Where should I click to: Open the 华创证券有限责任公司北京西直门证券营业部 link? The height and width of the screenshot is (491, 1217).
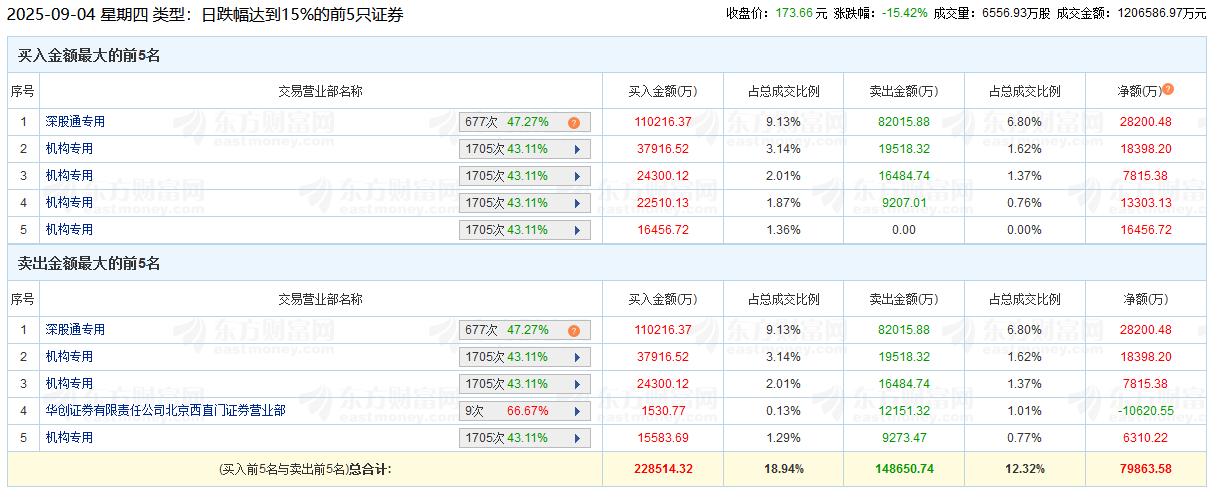click(165, 410)
